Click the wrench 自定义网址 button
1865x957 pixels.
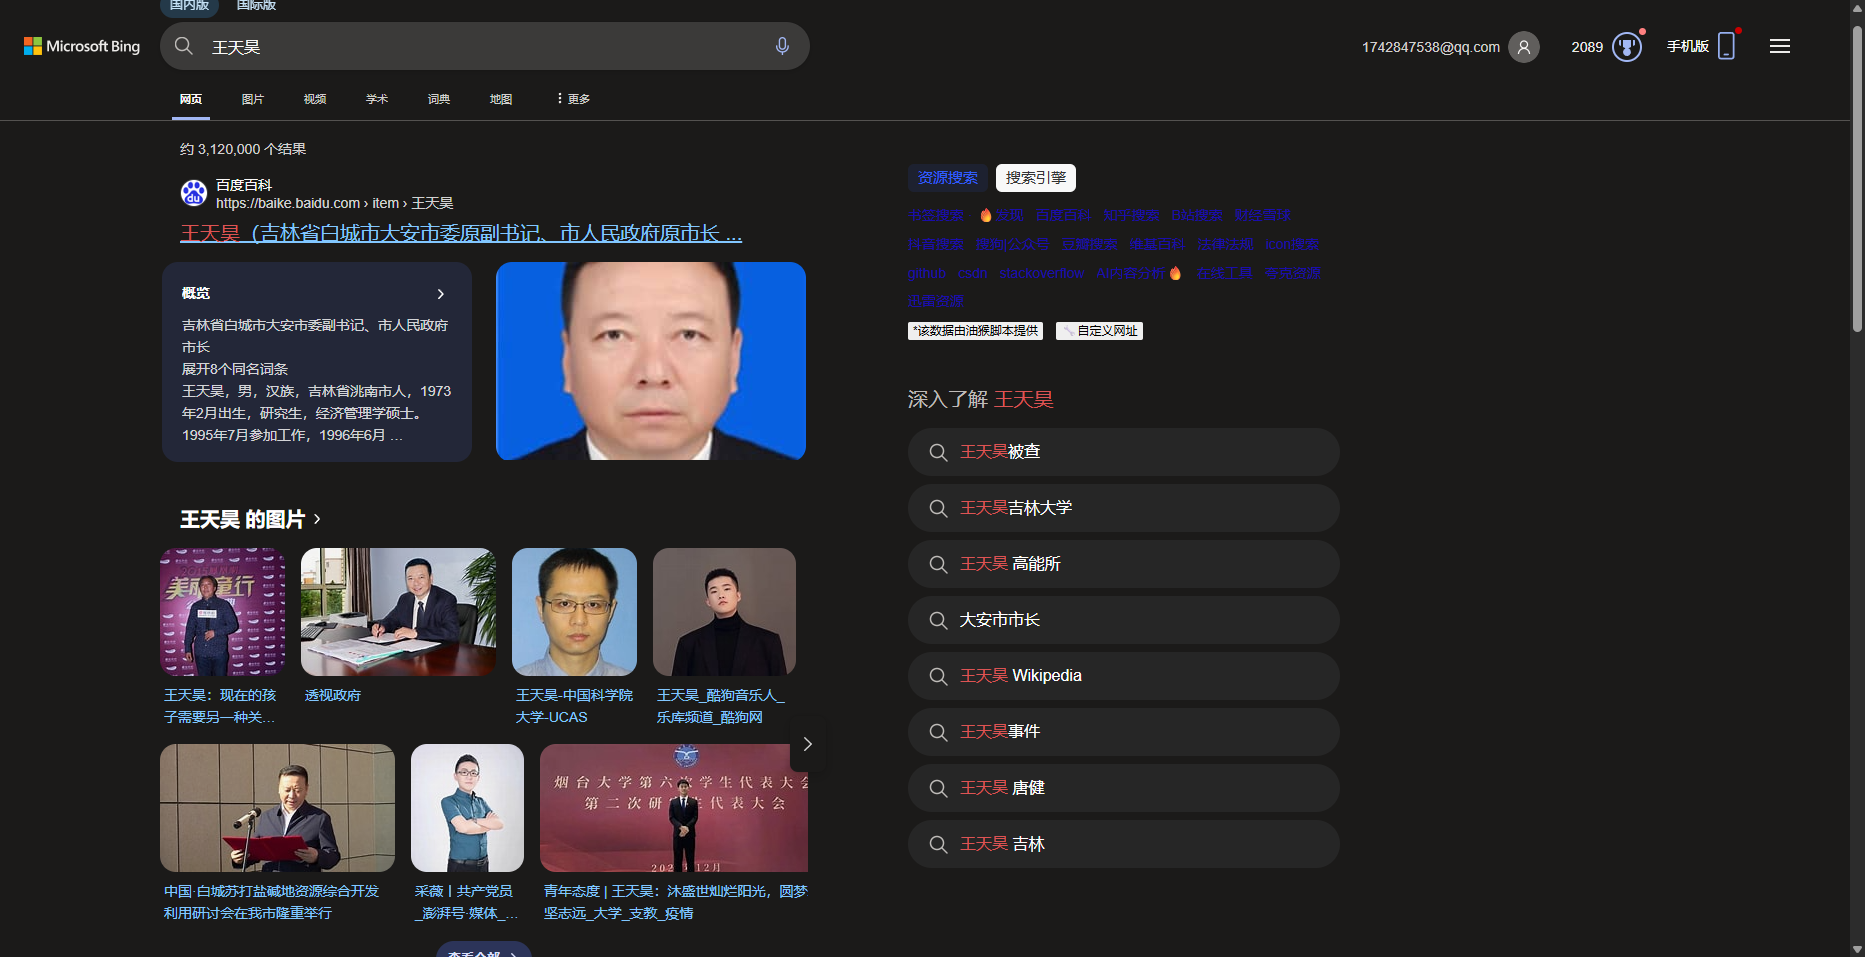pos(1099,331)
